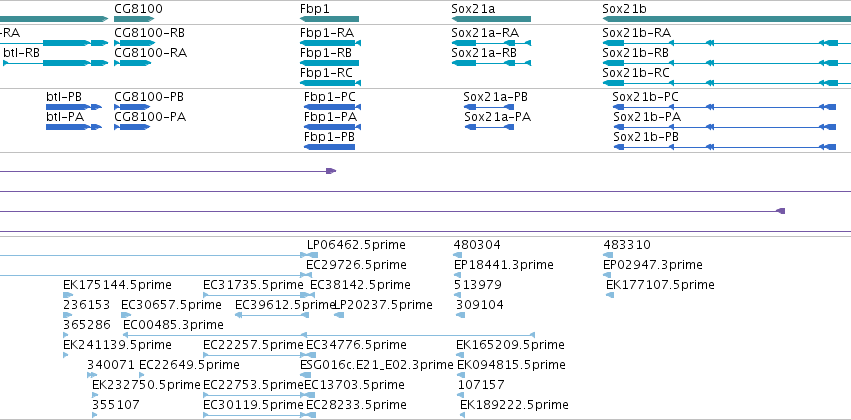The height and width of the screenshot is (420, 851).
Task: Select EST EC13703.5prime
Action: click(x=354, y=385)
